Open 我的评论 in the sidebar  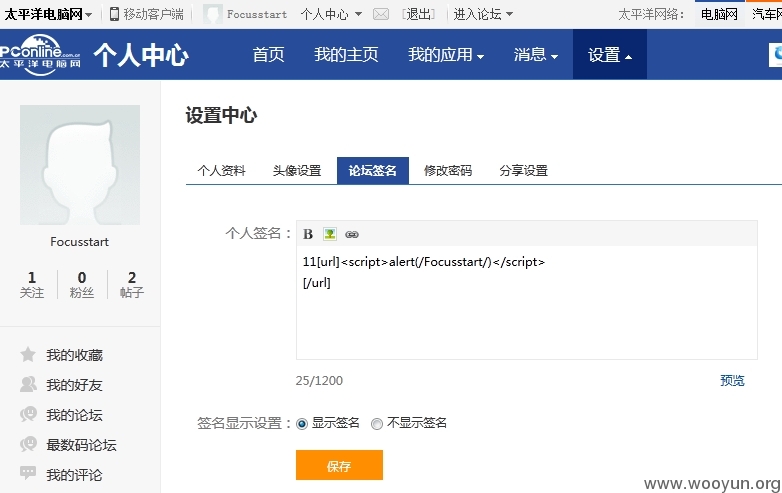74,475
